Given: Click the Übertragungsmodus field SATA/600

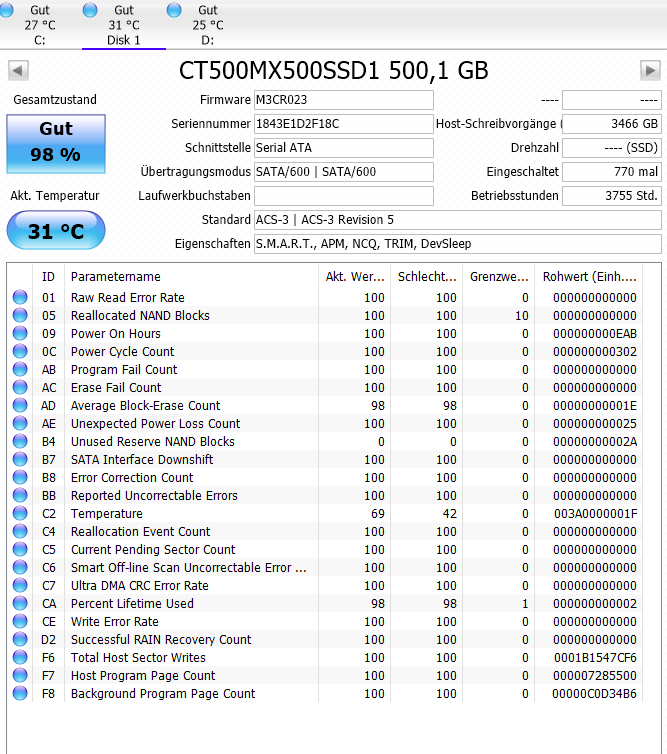Looking at the screenshot, I should point(343,172).
